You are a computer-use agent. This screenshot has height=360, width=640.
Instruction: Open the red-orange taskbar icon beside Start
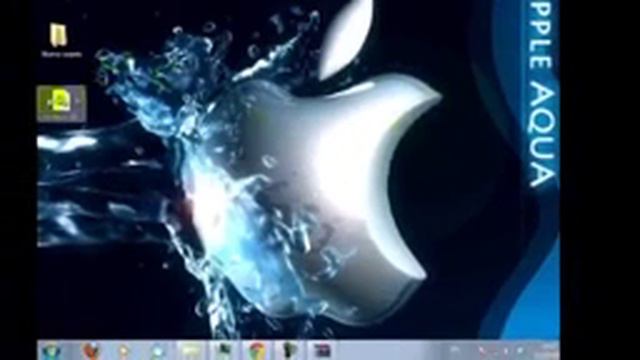point(91,351)
